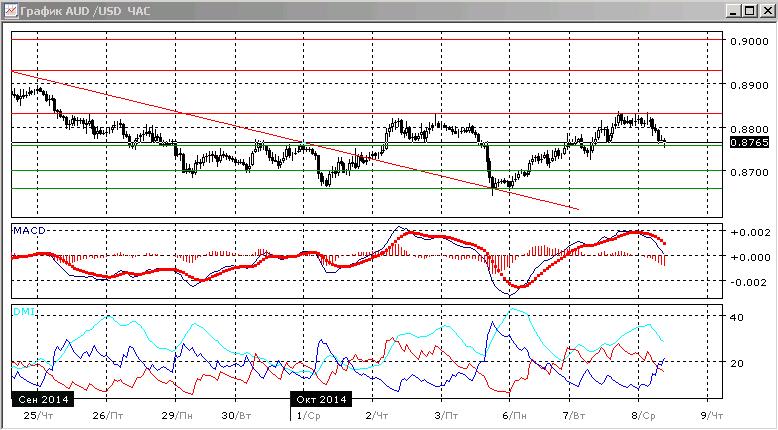Screen dimensions: 778x430
Task: Click the 1/Ср date label
Action: coord(308,415)
